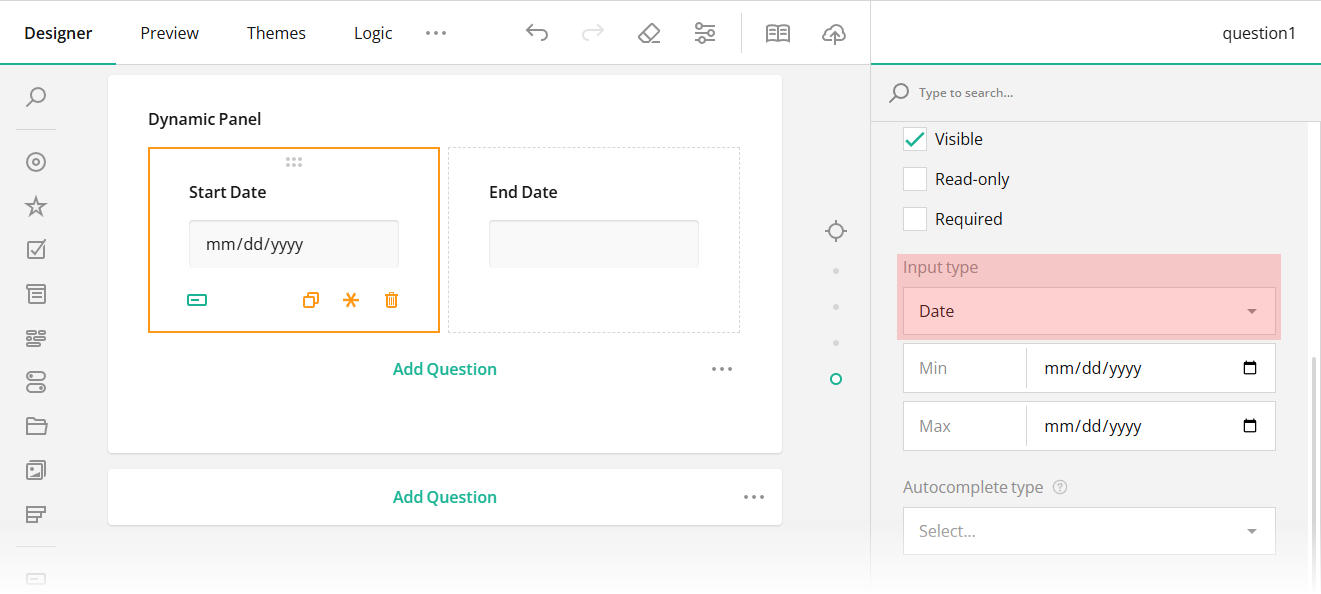Viewport: 1321px width, 594px height.
Task: Open survey settings via the sliders icon
Action: tap(705, 33)
